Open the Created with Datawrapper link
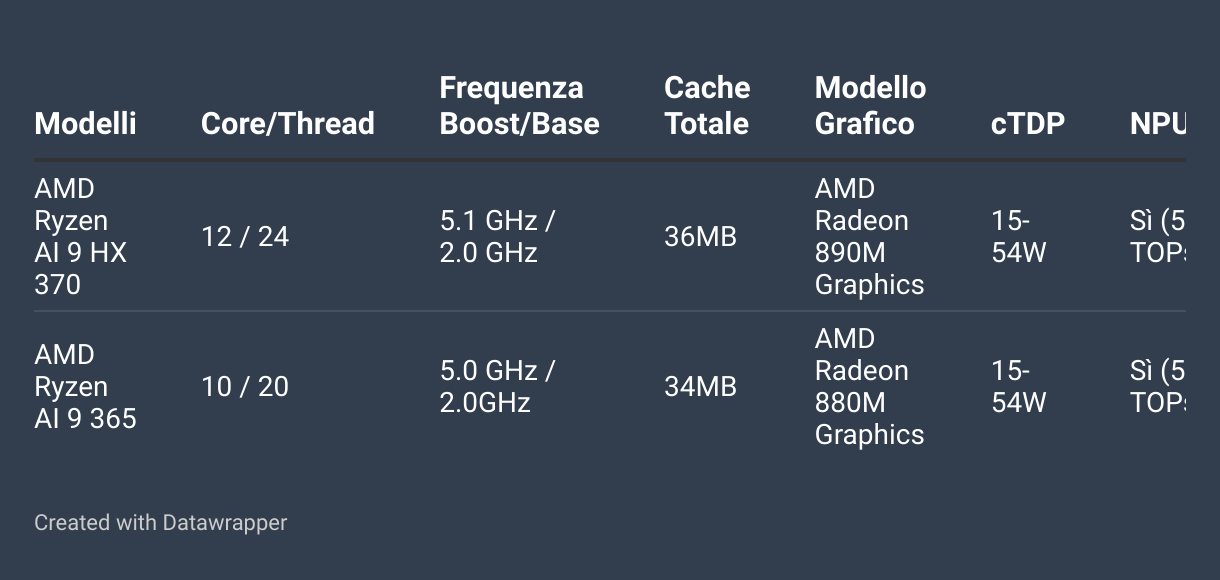Viewport: 1220px width, 580px height. pyautogui.click(x=161, y=522)
